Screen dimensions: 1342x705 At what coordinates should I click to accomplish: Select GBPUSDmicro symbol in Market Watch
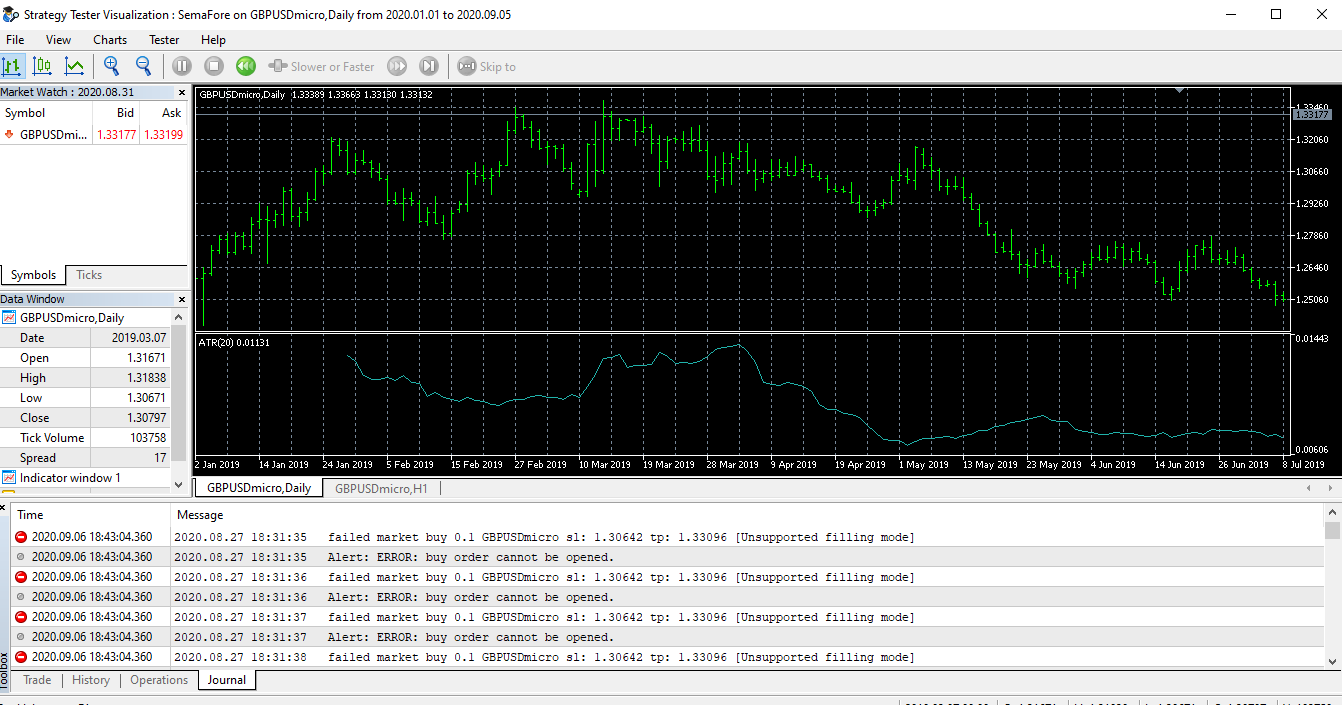52,135
